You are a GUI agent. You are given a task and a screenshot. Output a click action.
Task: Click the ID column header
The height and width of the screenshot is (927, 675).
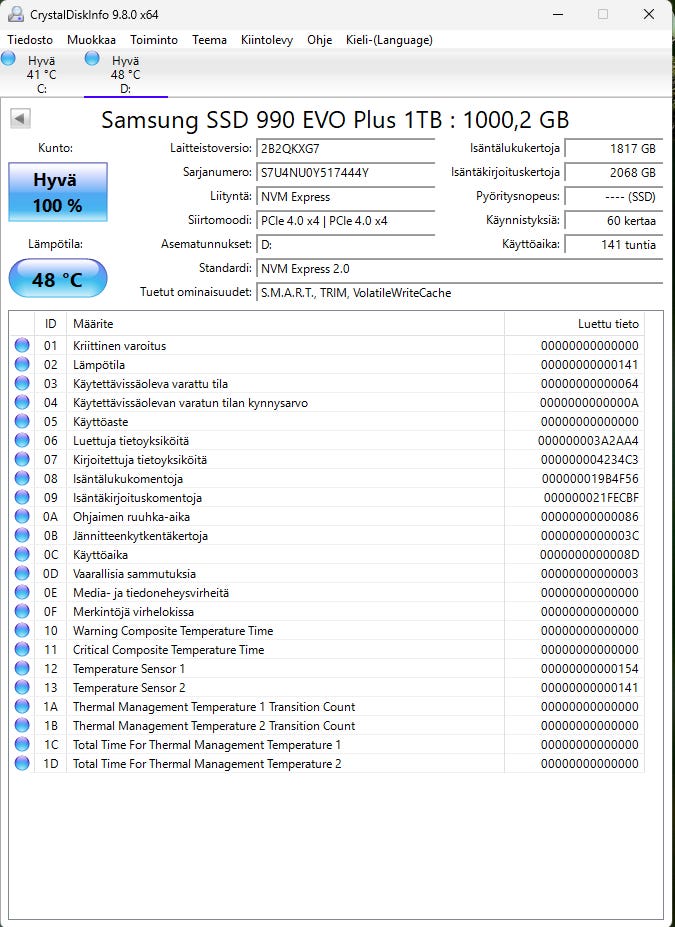pyautogui.click(x=50, y=323)
